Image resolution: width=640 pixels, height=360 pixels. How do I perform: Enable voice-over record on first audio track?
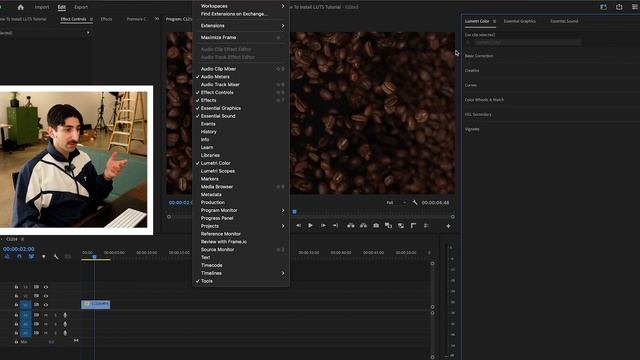[65, 315]
